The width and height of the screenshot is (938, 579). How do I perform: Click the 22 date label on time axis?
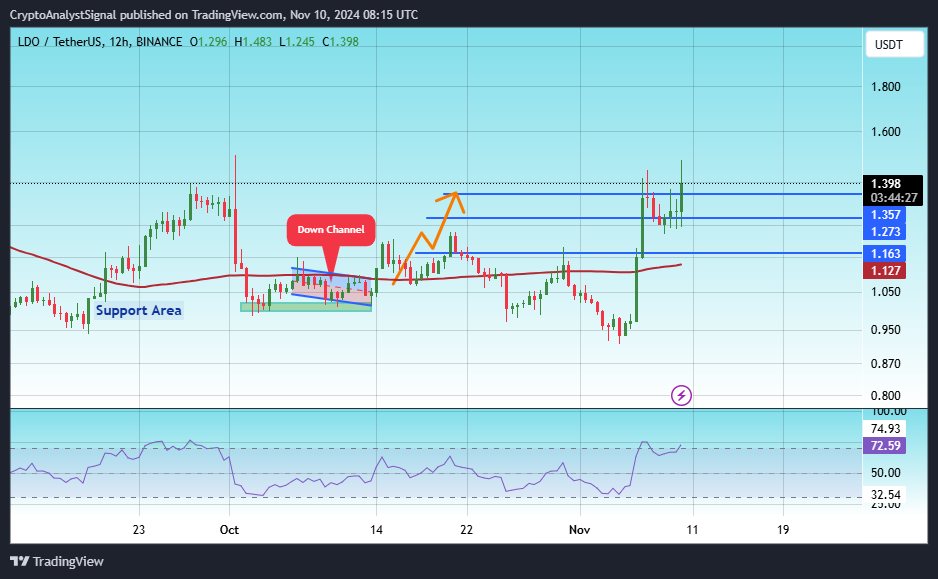pyautogui.click(x=467, y=529)
